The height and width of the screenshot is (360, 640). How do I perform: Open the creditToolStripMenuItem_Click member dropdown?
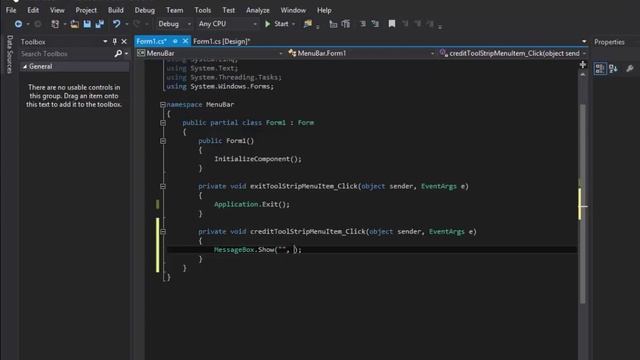point(584,53)
